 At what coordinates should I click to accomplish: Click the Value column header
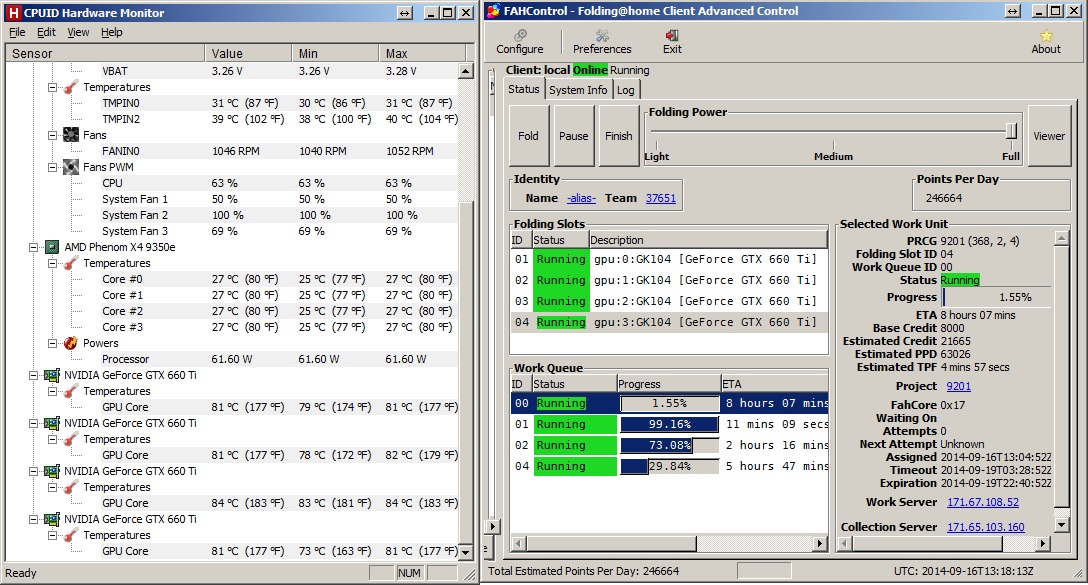coord(248,53)
